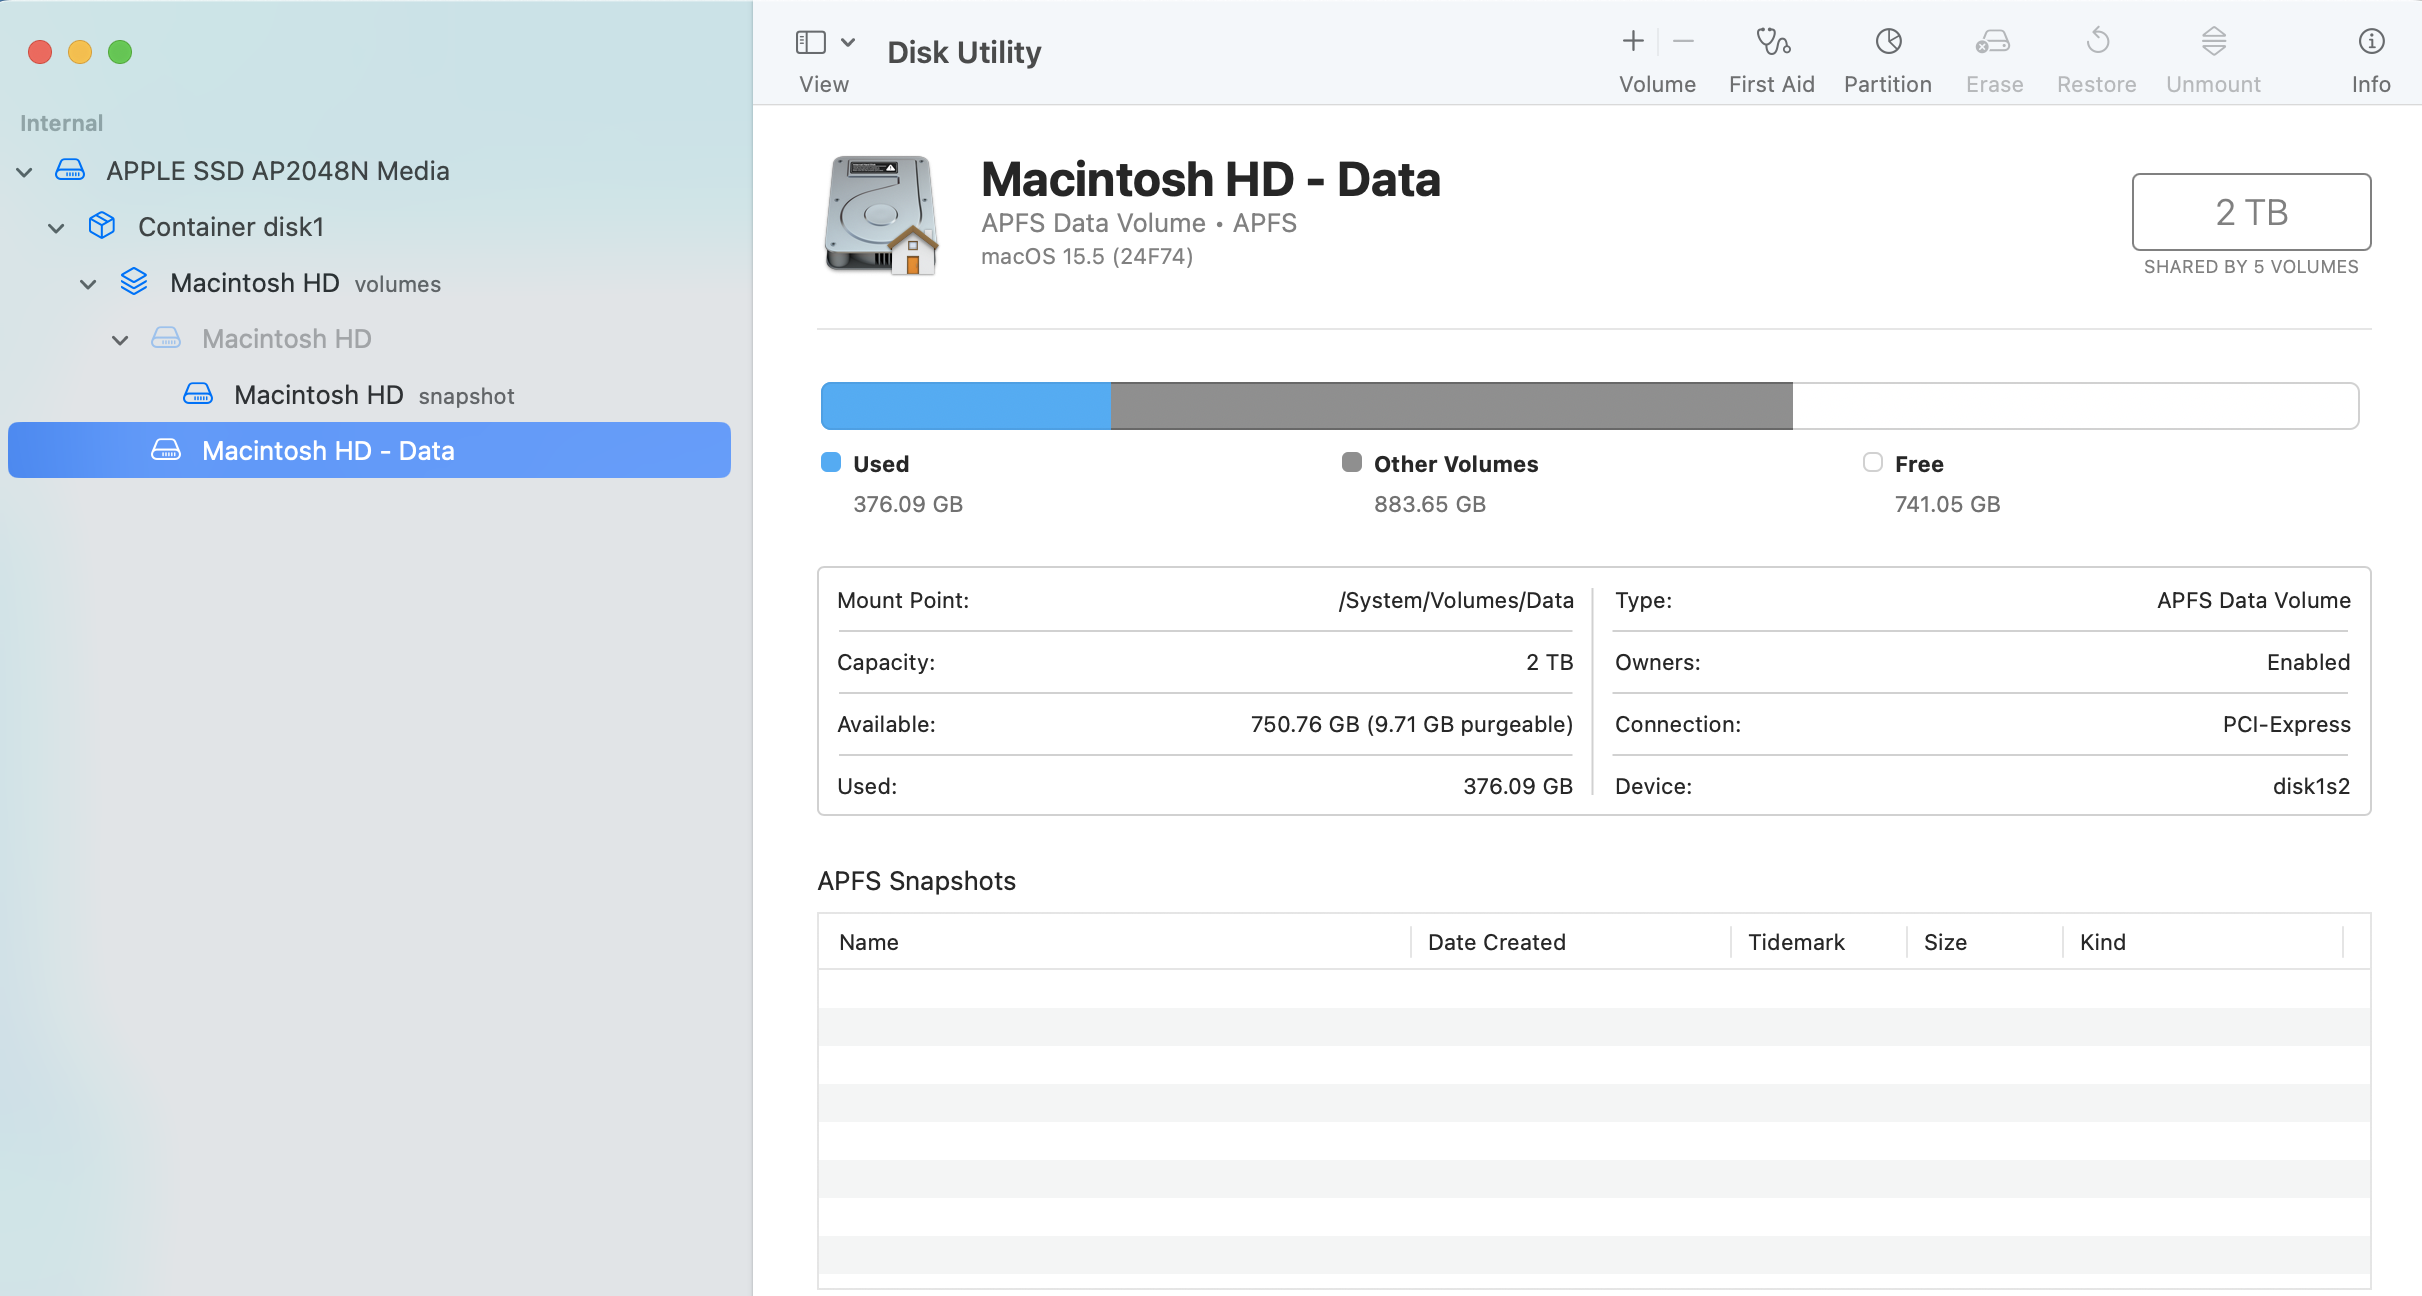Select Macintosh HD snapshot row
Viewport: 2422px width, 1296px height.
tap(369, 395)
